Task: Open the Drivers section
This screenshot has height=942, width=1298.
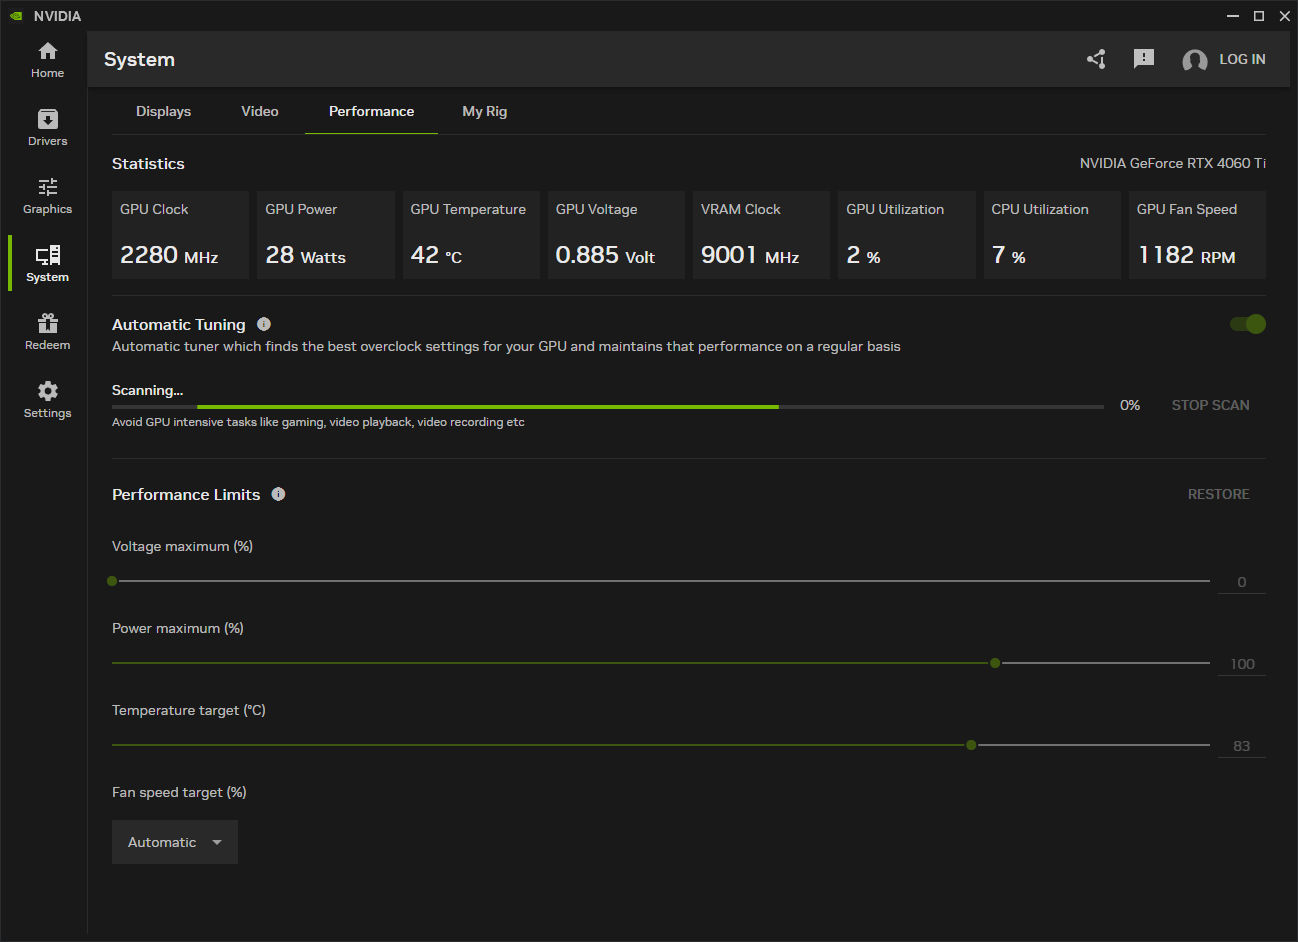Action: pyautogui.click(x=47, y=127)
